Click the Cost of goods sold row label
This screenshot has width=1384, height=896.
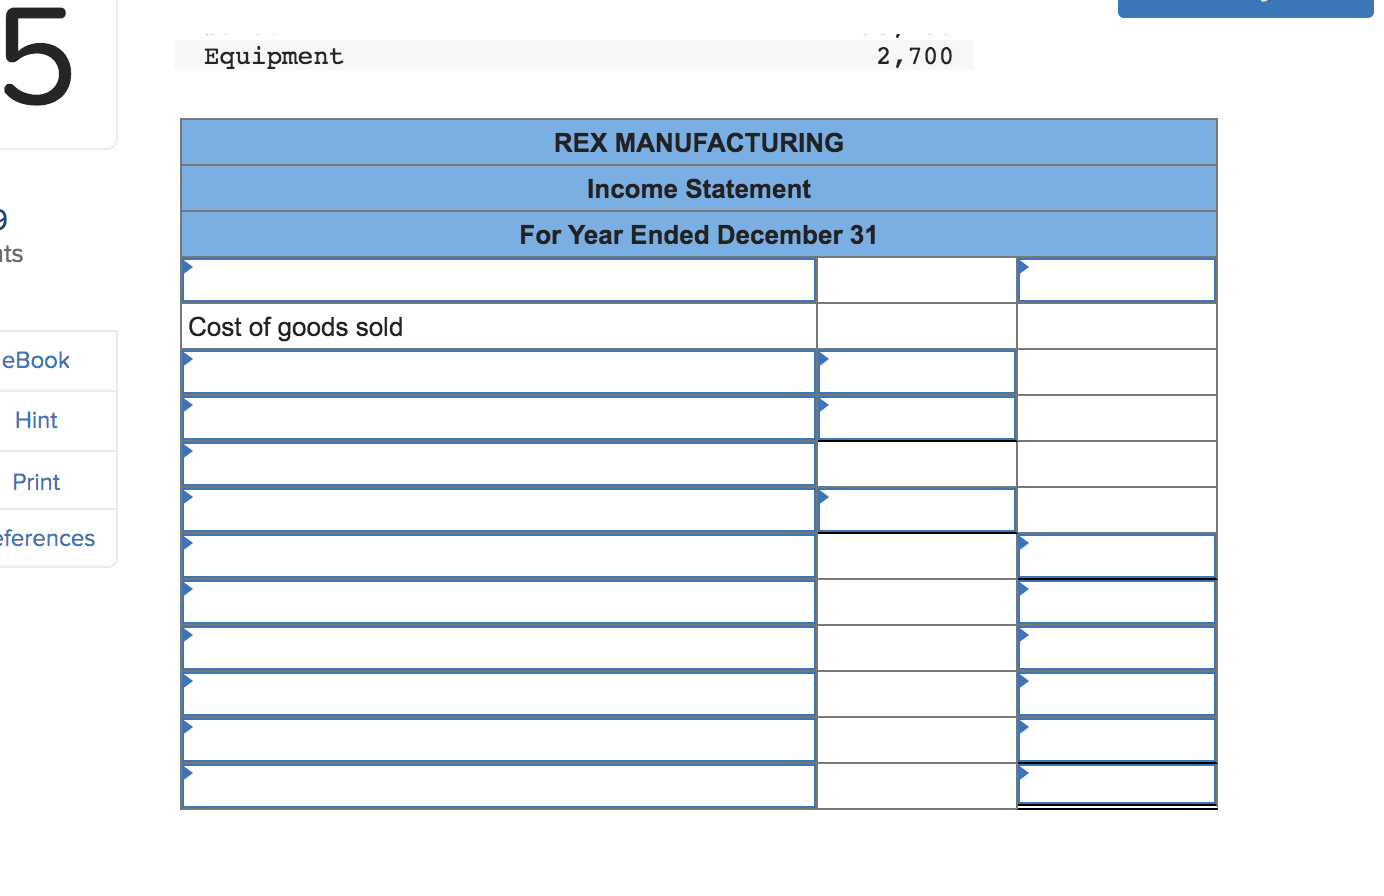(296, 327)
